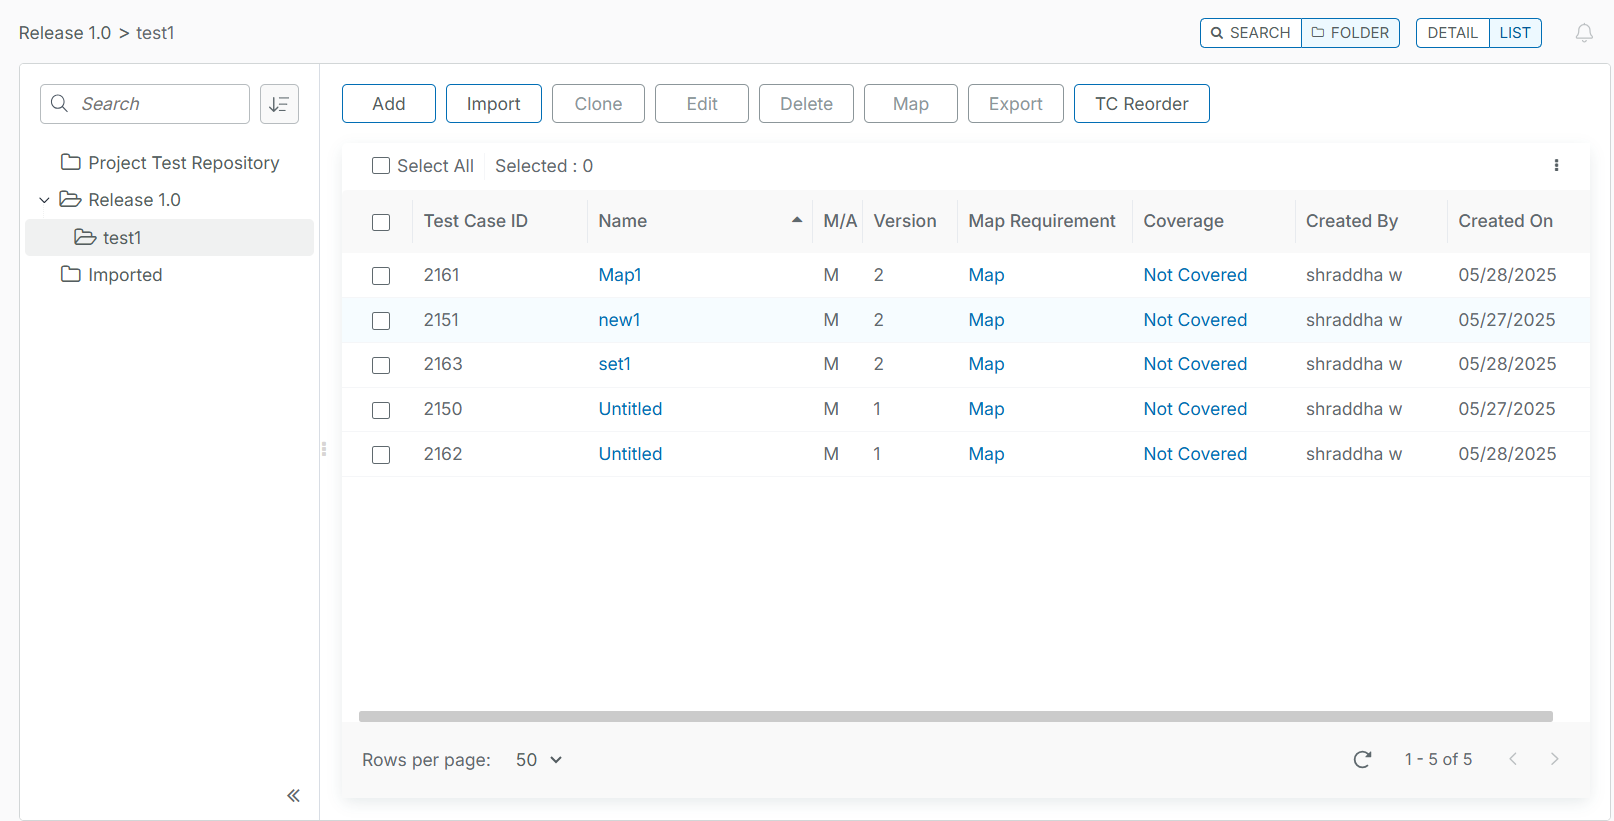Collapse the sidebar with double-chevron icon

tap(293, 796)
